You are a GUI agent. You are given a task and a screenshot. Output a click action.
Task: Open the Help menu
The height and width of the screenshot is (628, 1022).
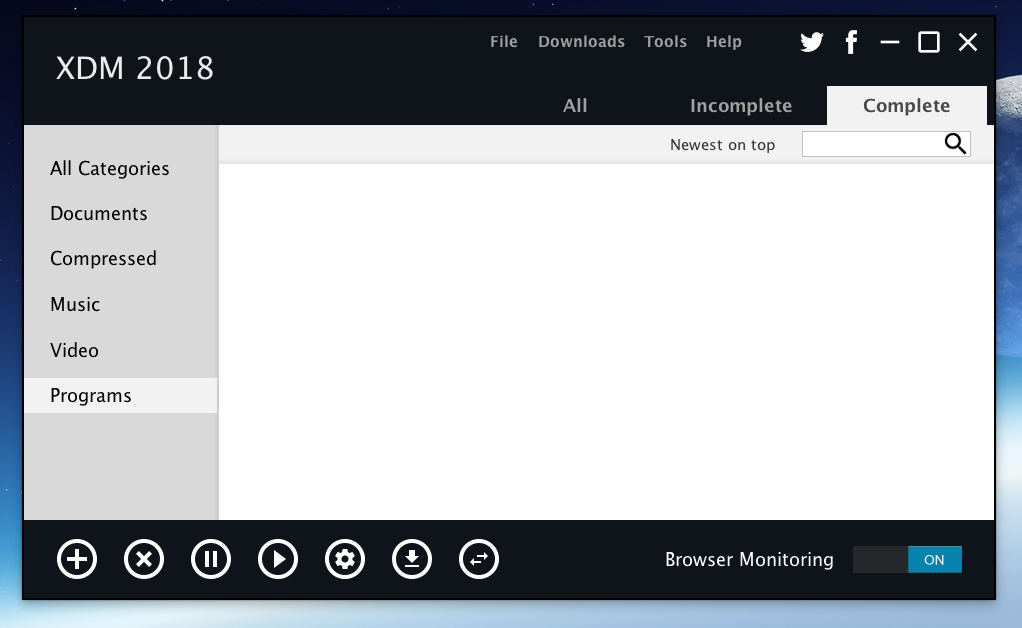click(724, 42)
